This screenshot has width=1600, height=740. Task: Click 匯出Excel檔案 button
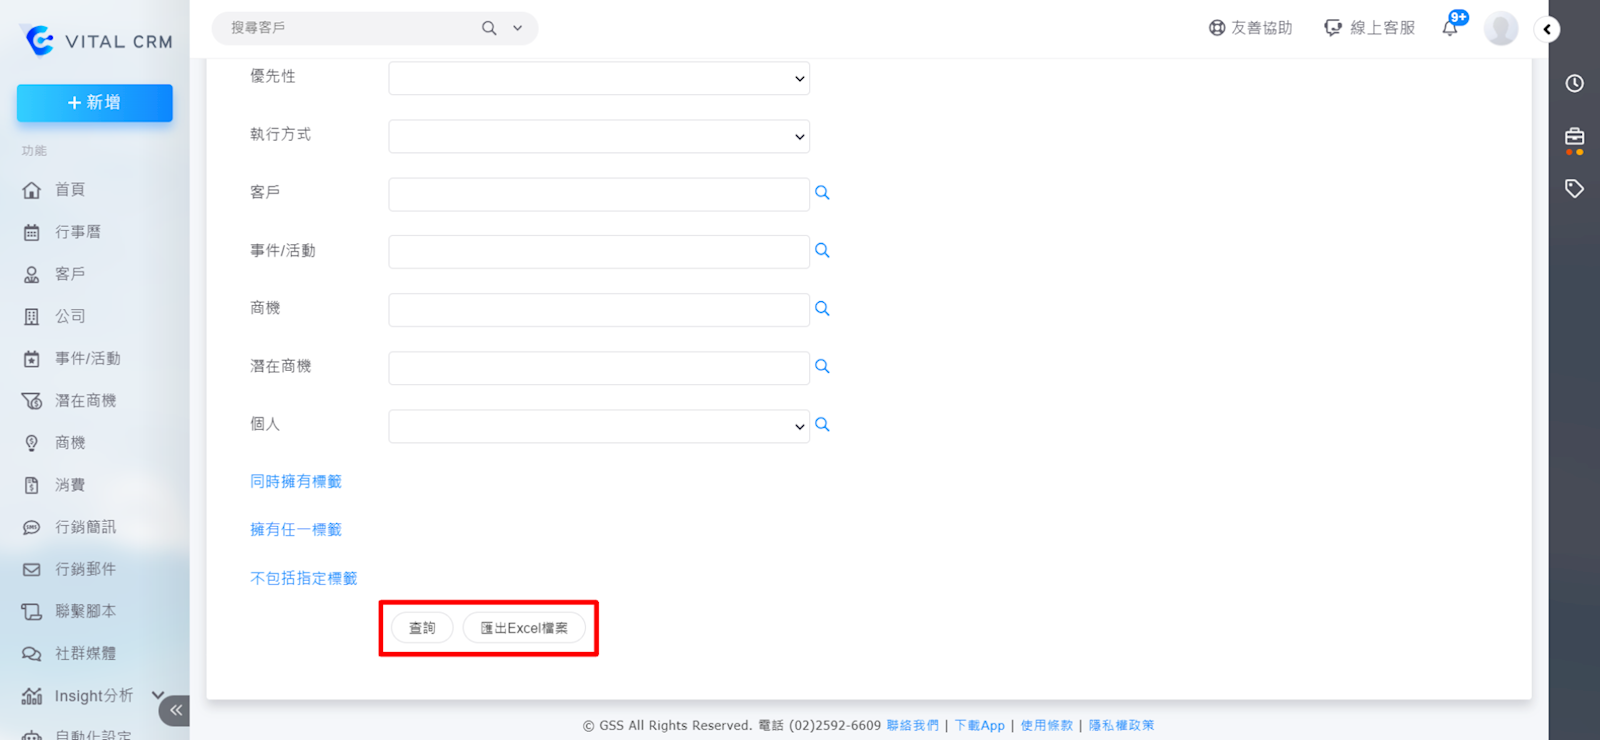click(524, 628)
